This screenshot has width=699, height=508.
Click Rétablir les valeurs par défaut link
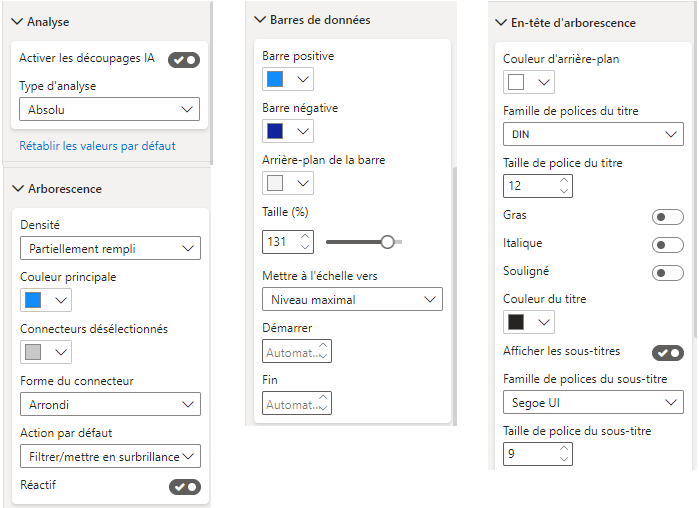point(97,146)
